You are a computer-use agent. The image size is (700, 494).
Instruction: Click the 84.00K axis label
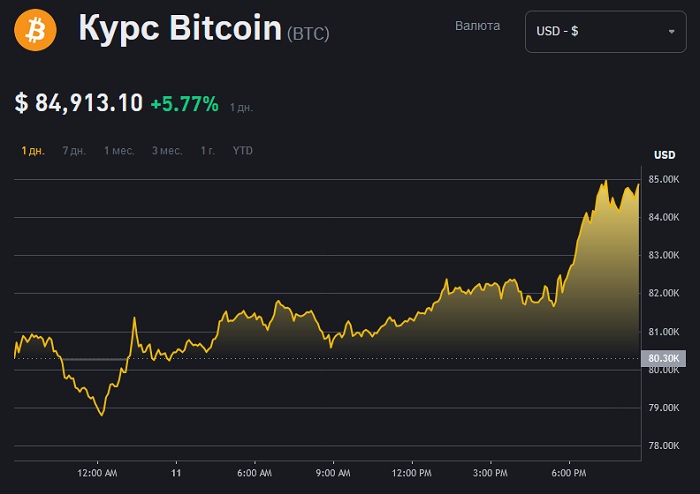663,217
